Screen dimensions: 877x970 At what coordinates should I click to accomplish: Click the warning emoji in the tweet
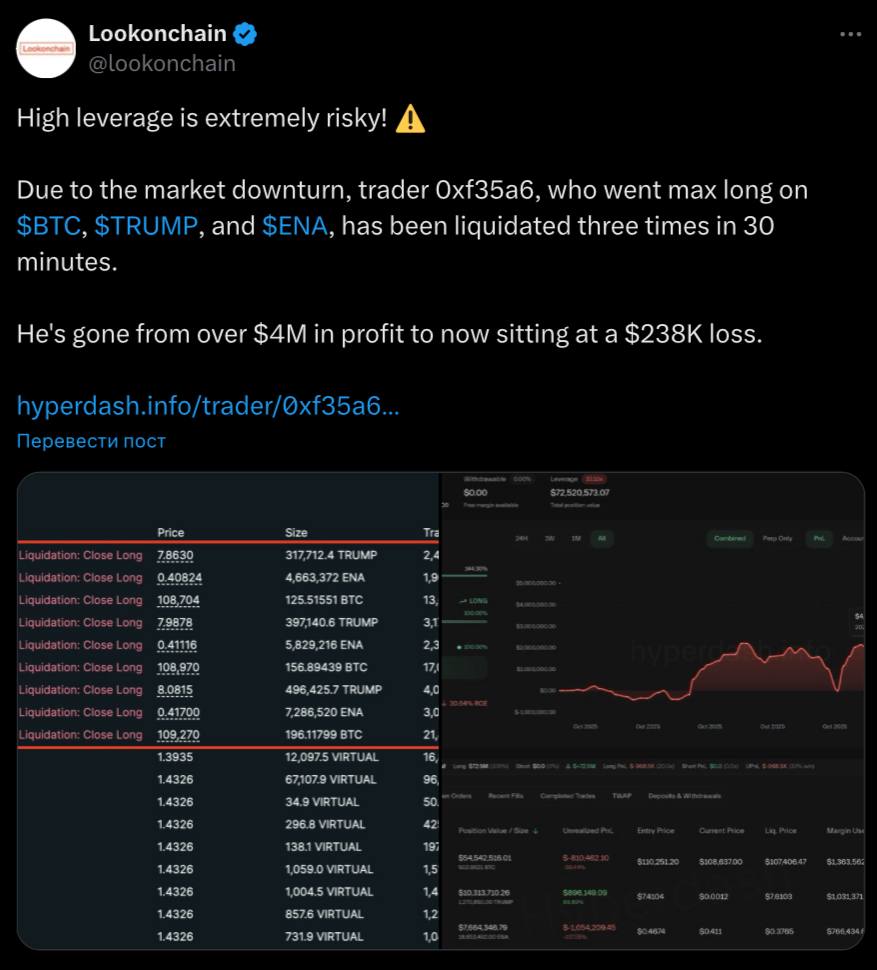pyautogui.click(x=410, y=119)
